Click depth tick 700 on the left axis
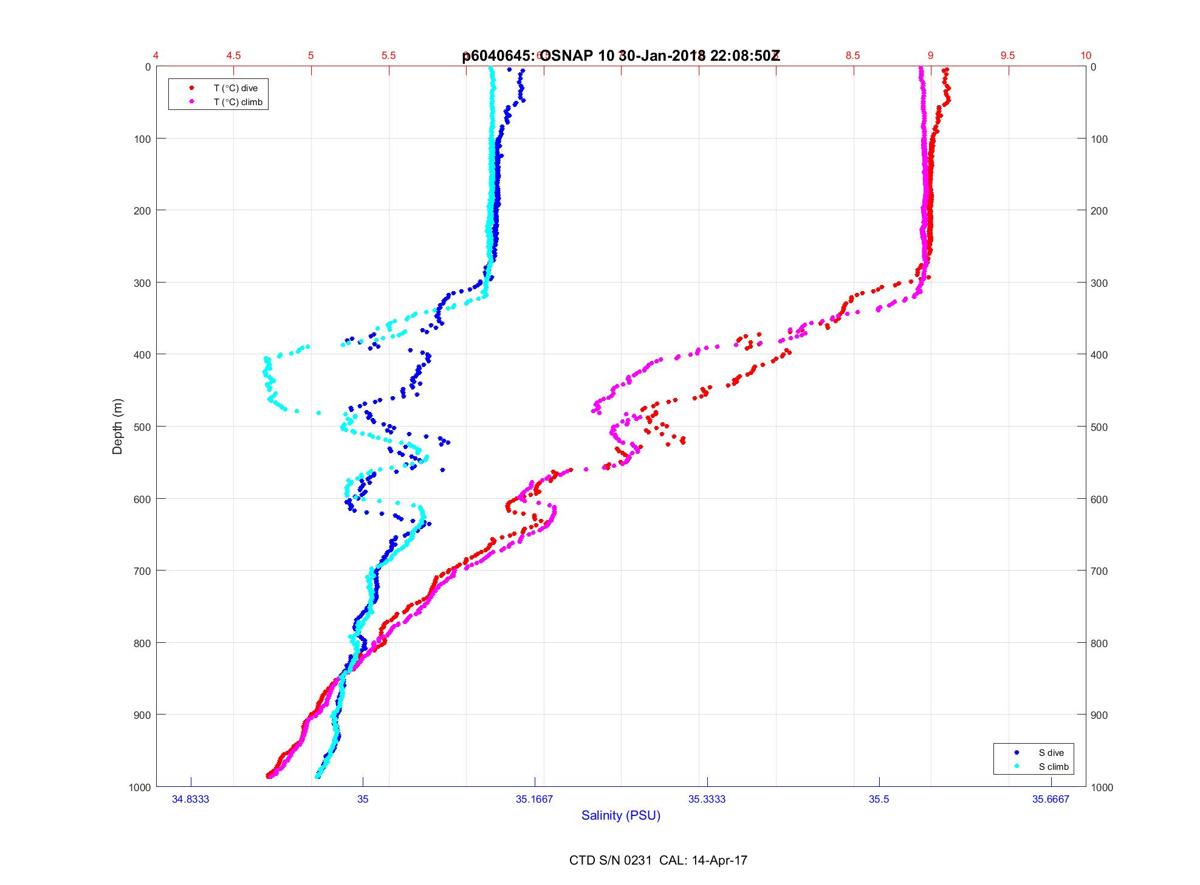Screen dimensions: 1200x885 pos(142,571)
